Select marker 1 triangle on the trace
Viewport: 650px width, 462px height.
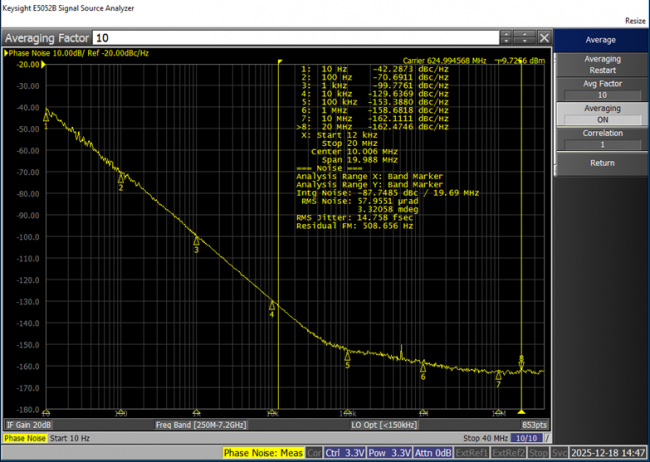point(46,116)
